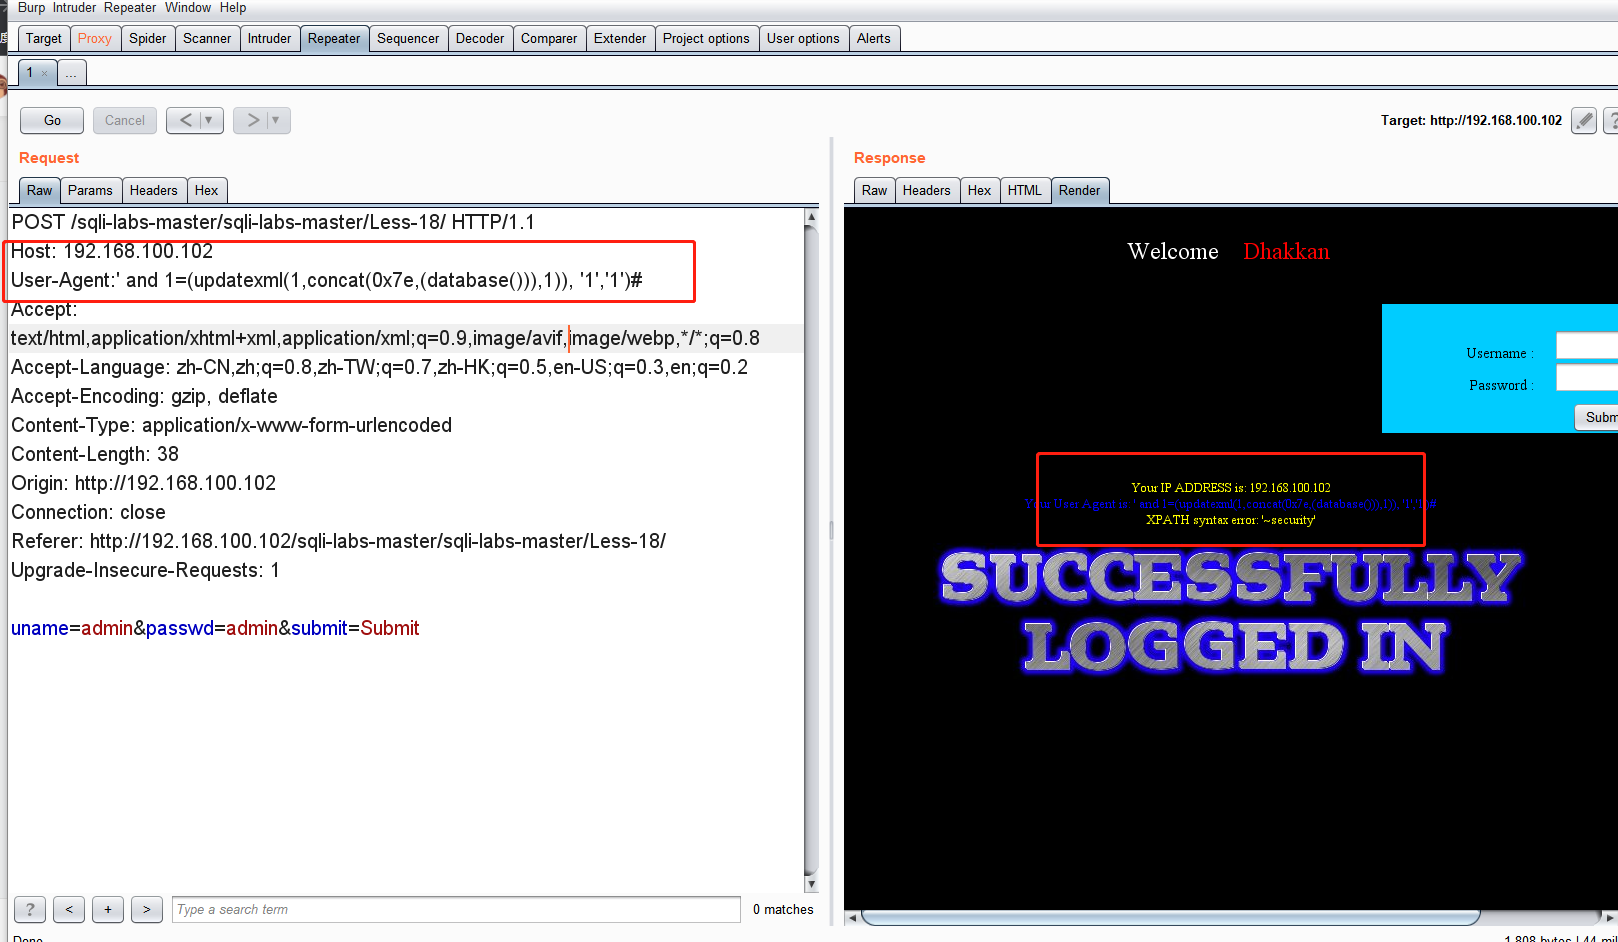
Task: Show the request Raw view
Action: (x=40, y=190)
